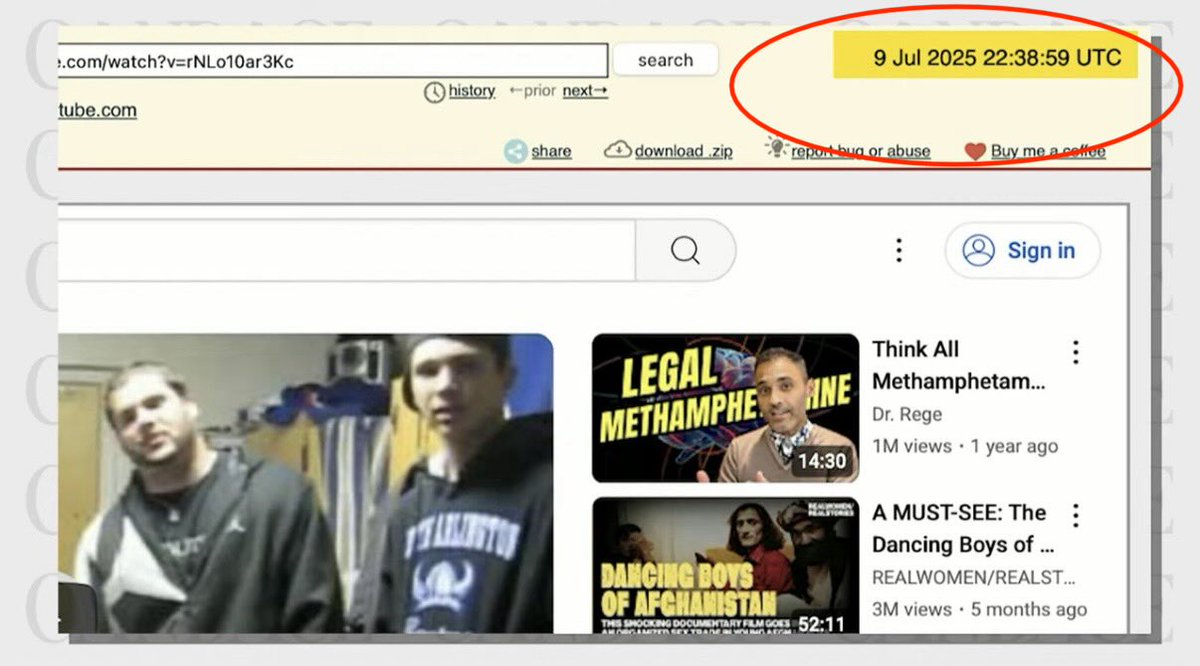Screen dimensions: 1200x666
Task: Click the main video player
Action: pyautogui.click(x=305, y=483)
